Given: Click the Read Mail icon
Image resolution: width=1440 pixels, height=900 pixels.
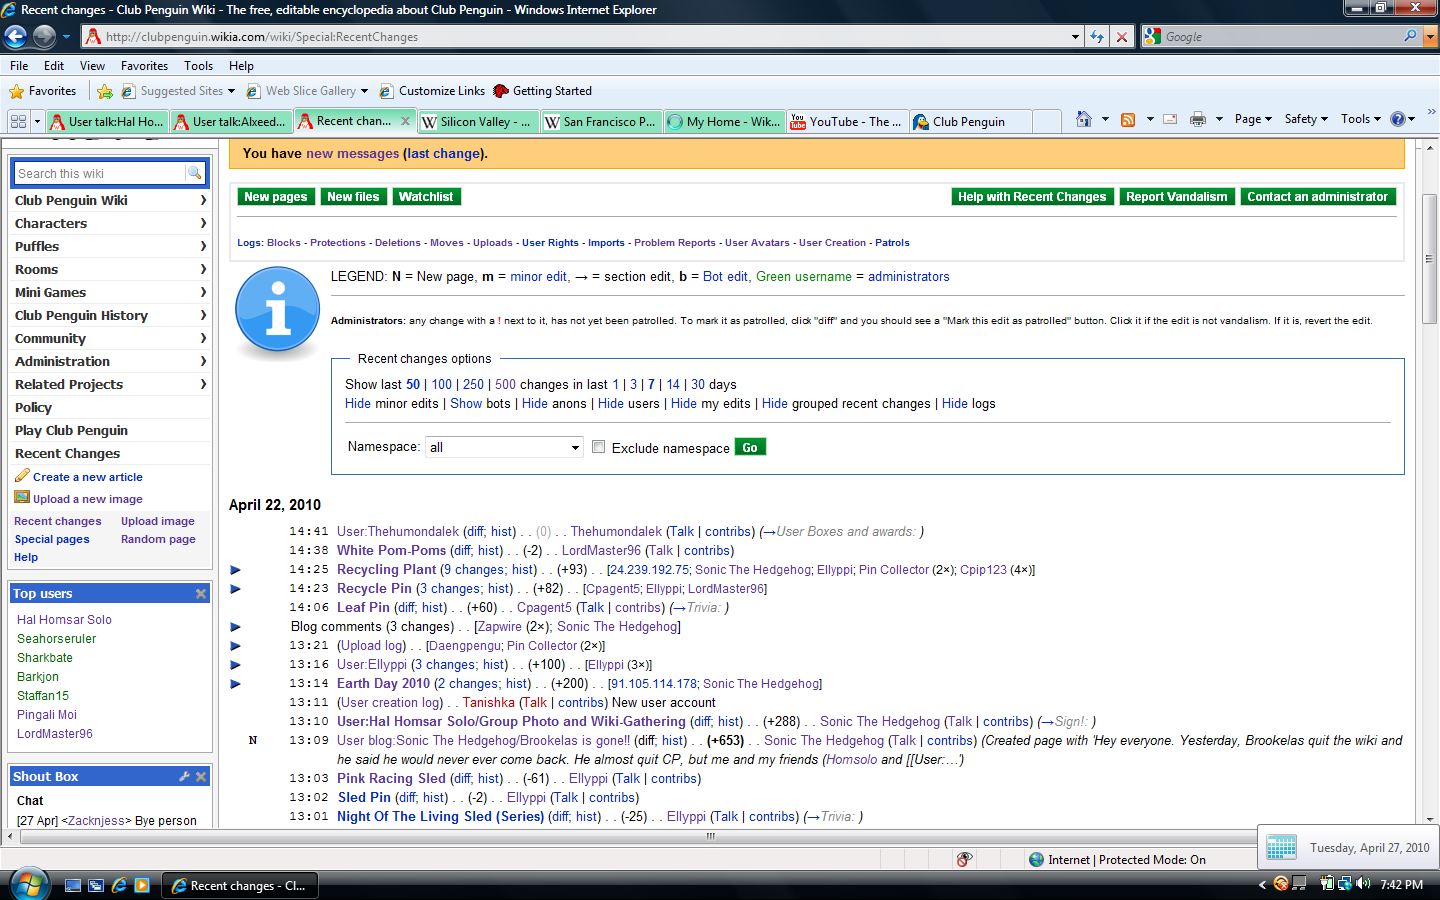Looking at the screenshot, I should [1170, 119].
